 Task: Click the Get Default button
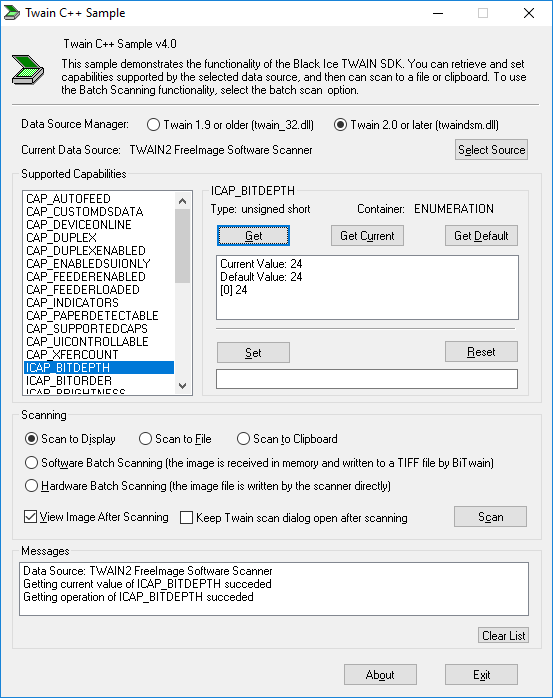(x=481, y=235)
